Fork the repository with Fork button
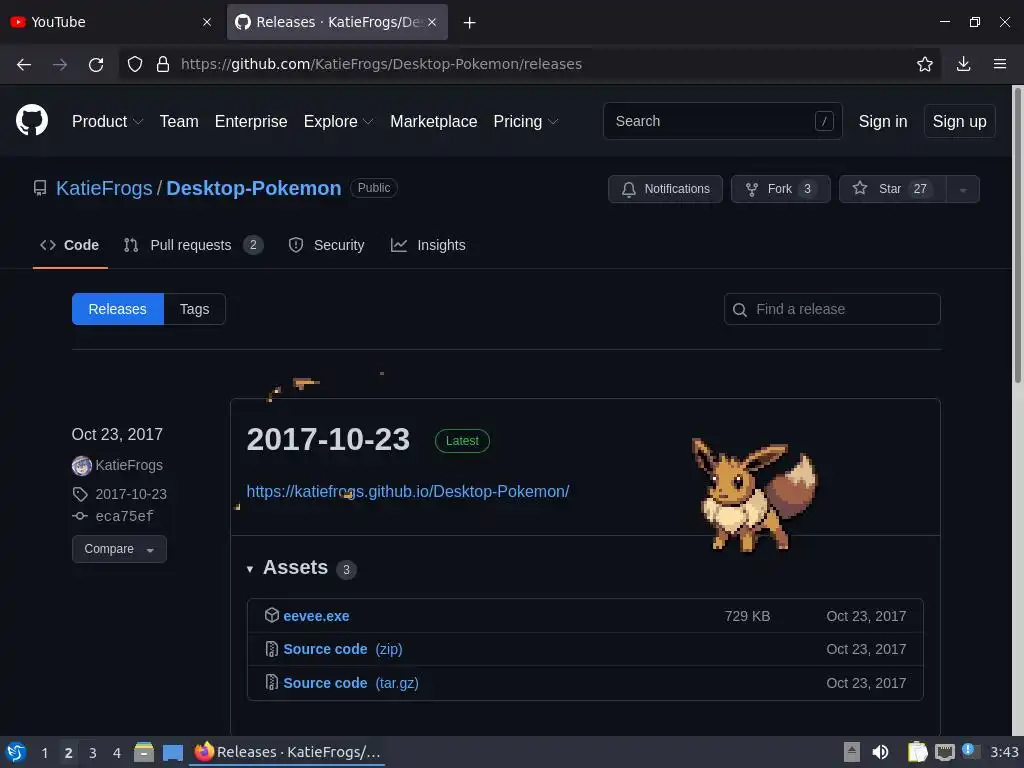This screenshot has height=768, width=1024. 780,189
